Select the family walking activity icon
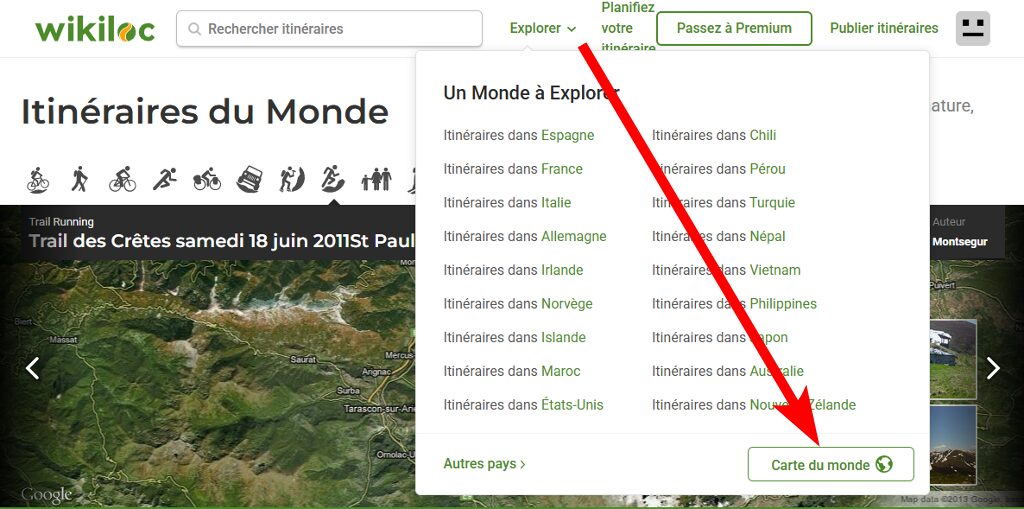 click(x=376, y=180)
